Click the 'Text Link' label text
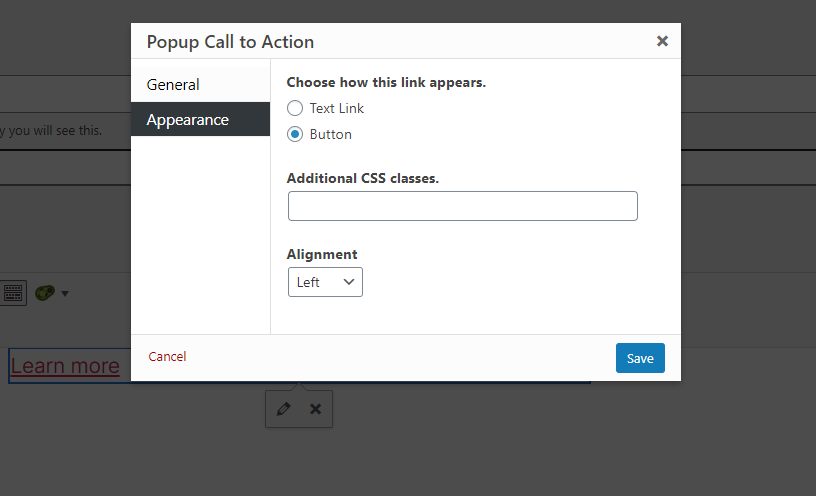816x496 pixels. click(337, 108)
